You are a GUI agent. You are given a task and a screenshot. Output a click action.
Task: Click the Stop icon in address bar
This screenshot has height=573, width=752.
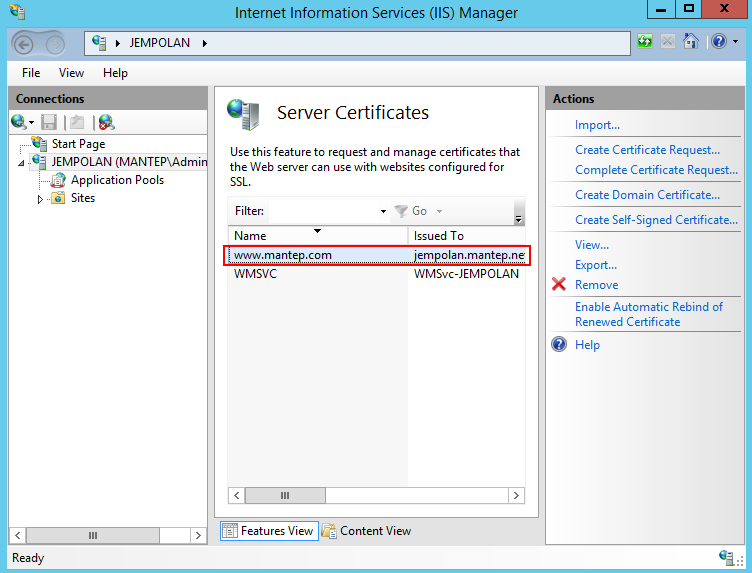(x=667, y=41)
